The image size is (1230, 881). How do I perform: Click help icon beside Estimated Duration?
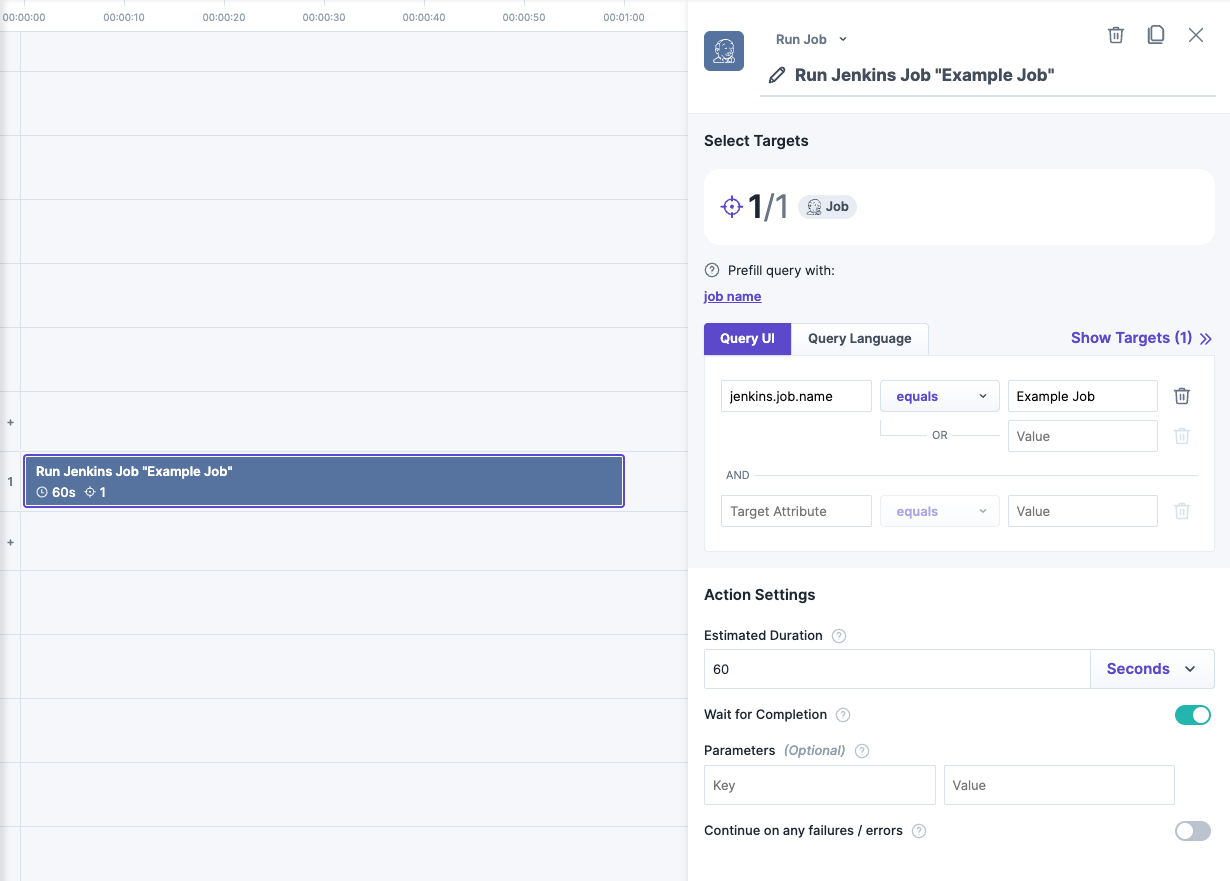point(839,636)
